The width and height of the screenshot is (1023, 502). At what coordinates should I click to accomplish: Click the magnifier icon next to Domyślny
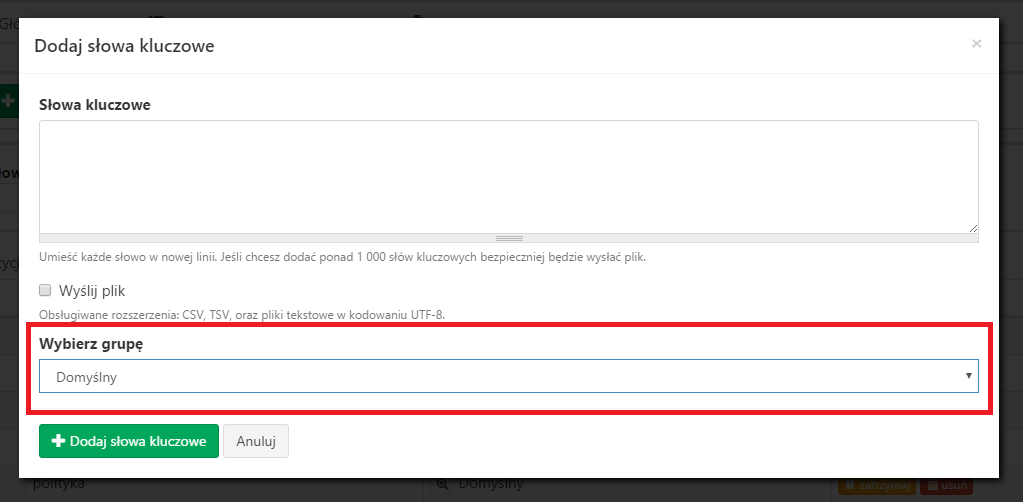[x=442, y=484]
